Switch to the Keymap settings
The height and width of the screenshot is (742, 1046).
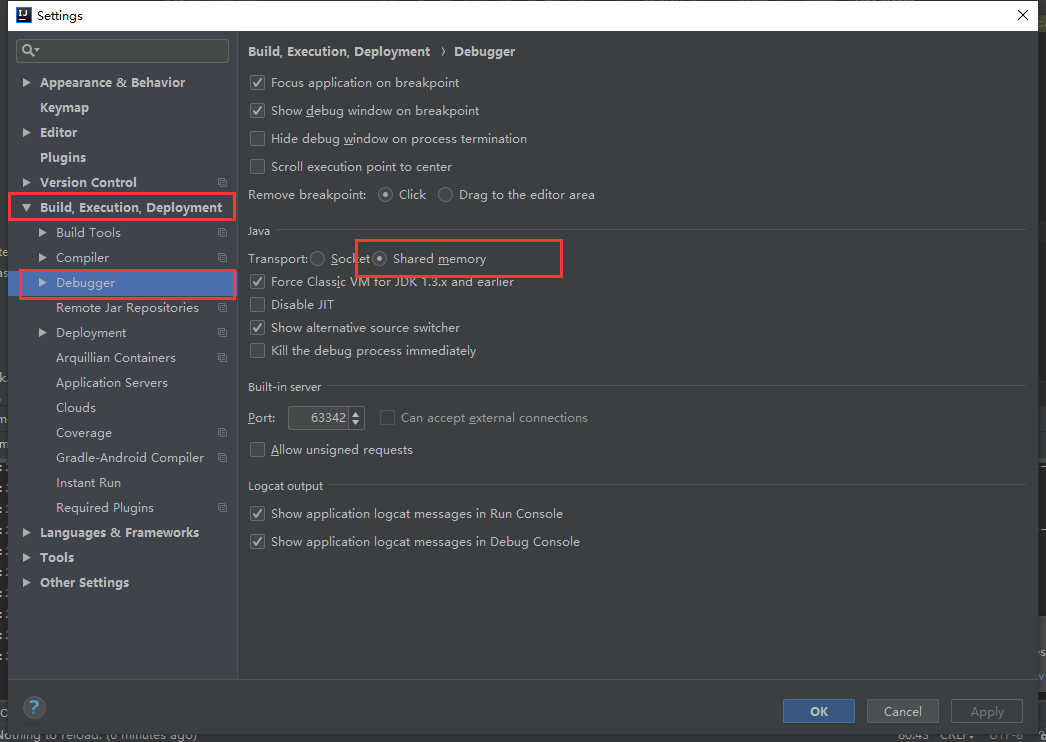click(x=64, y=107)
